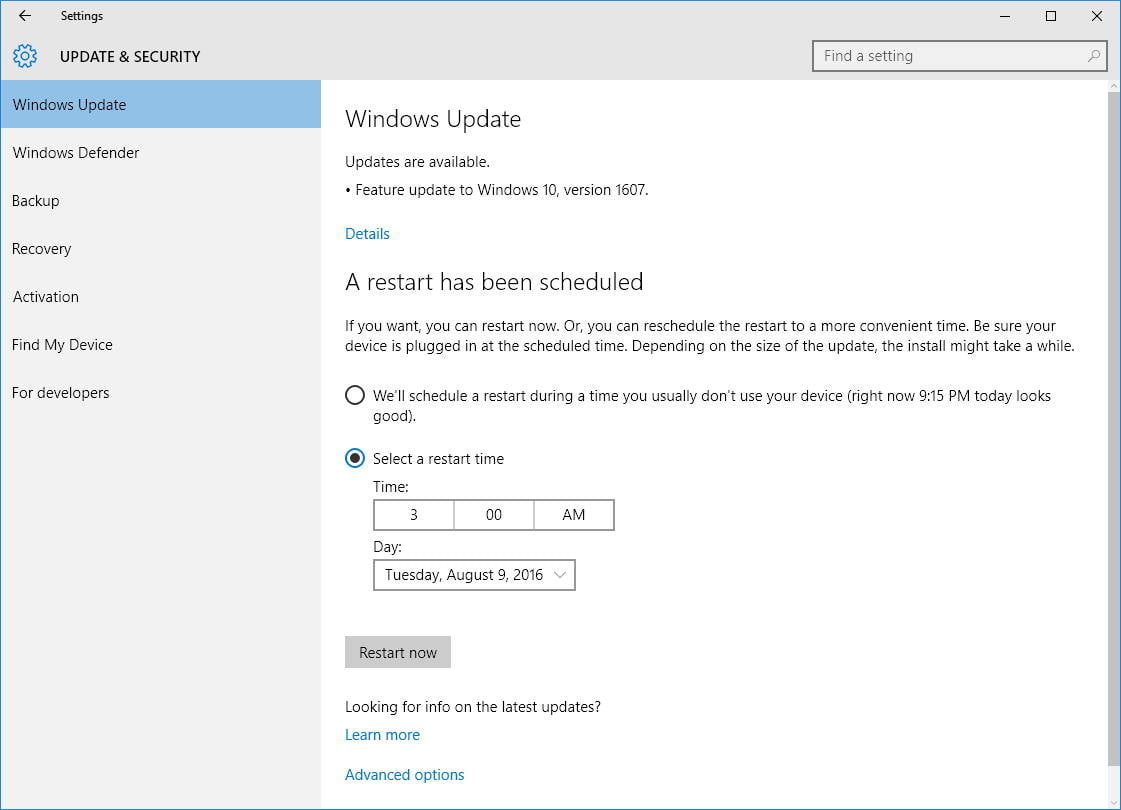This screenshot has height=810, width=1121.
Task: Open the Windows Defender section
Action: click(76, 153)
